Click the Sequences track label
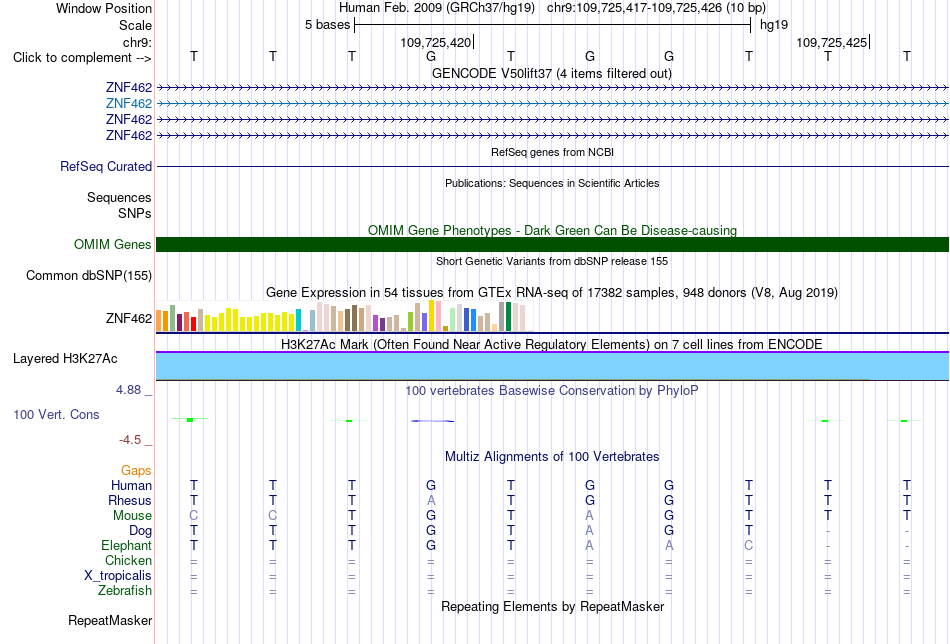Screen dimensions: 950x644 click(x=119, y=198)
